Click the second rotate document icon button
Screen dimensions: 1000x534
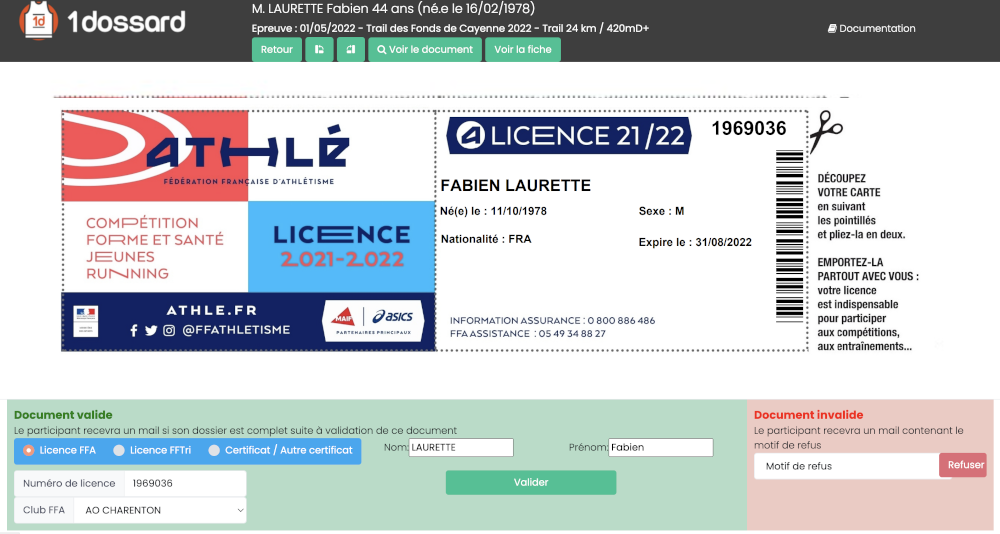[x=351, y=49]
